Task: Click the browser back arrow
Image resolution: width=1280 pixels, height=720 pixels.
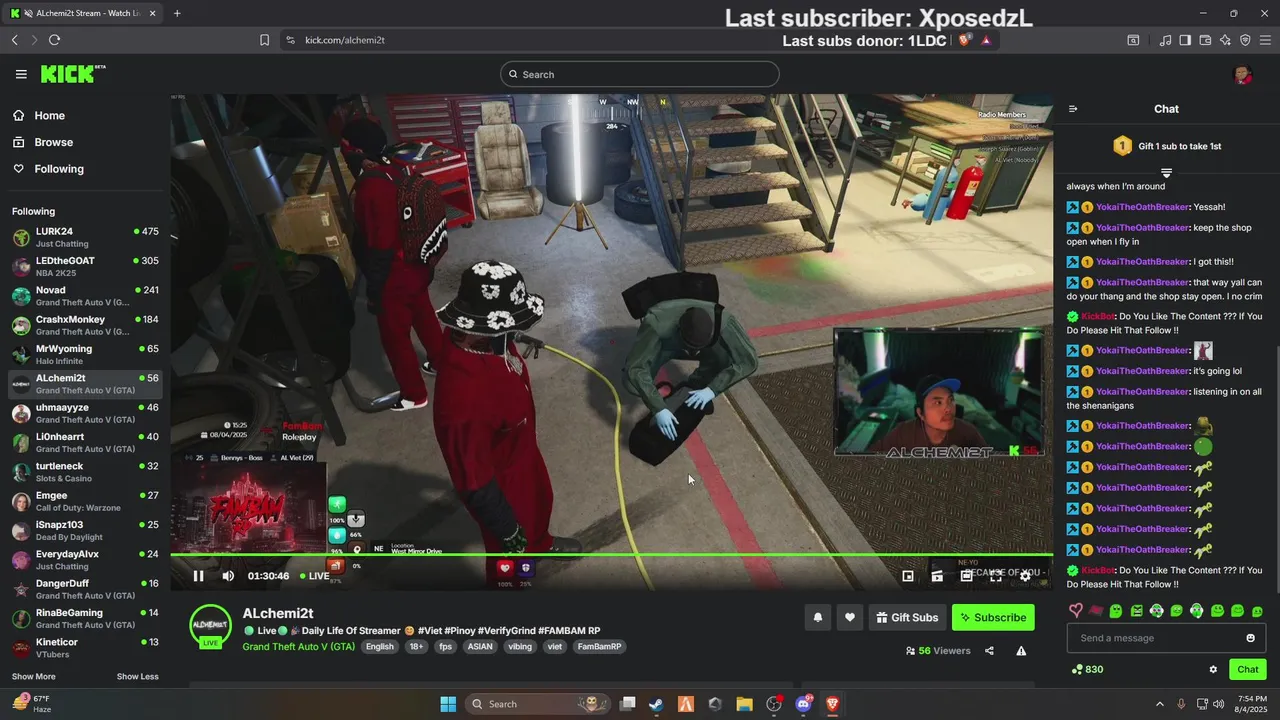Action: tap(14, 40)
